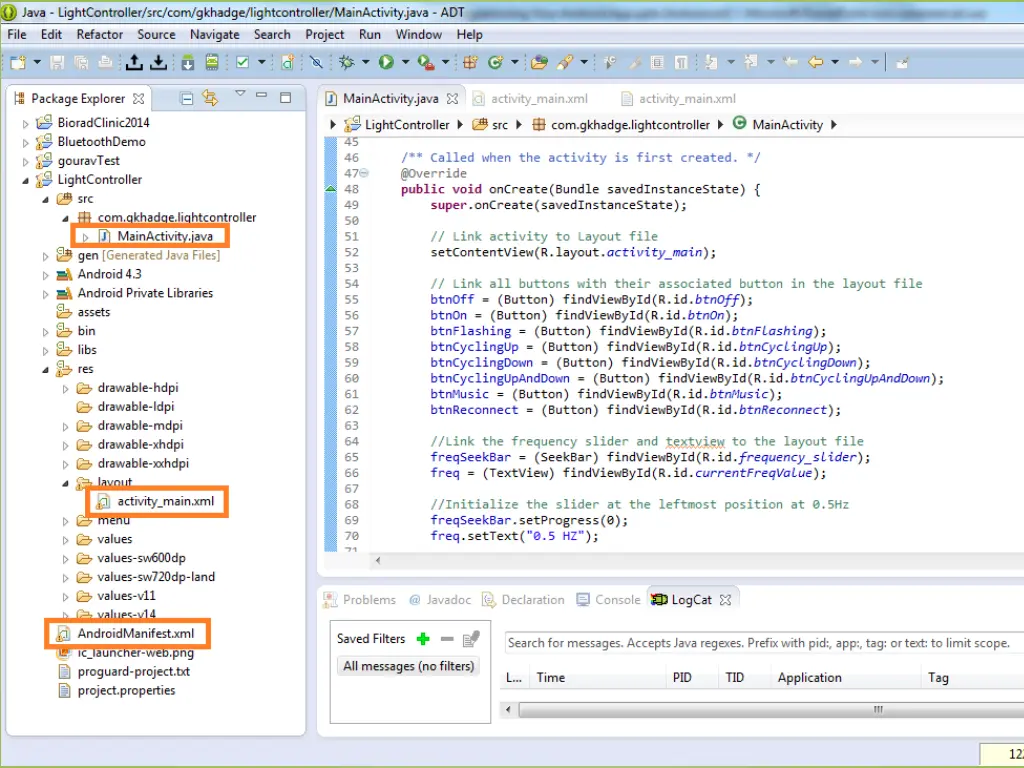This screenshot has height=768, width=1024.
Task: Click the Forward navigation arrow icon
Action: coord(855,63)
